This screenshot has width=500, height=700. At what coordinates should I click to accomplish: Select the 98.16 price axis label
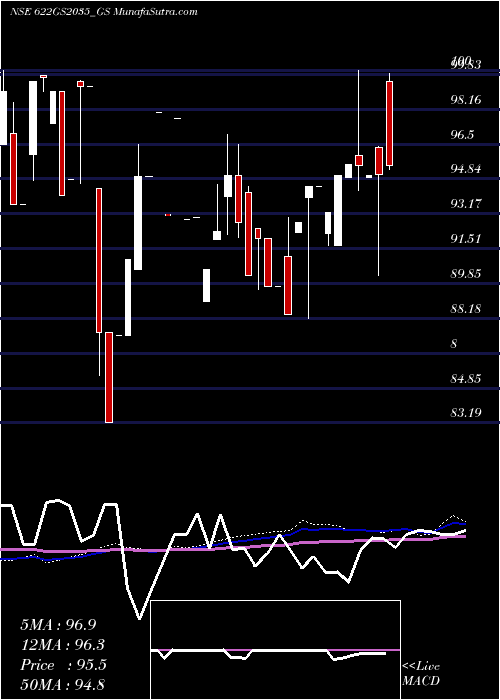coord(466,100)
